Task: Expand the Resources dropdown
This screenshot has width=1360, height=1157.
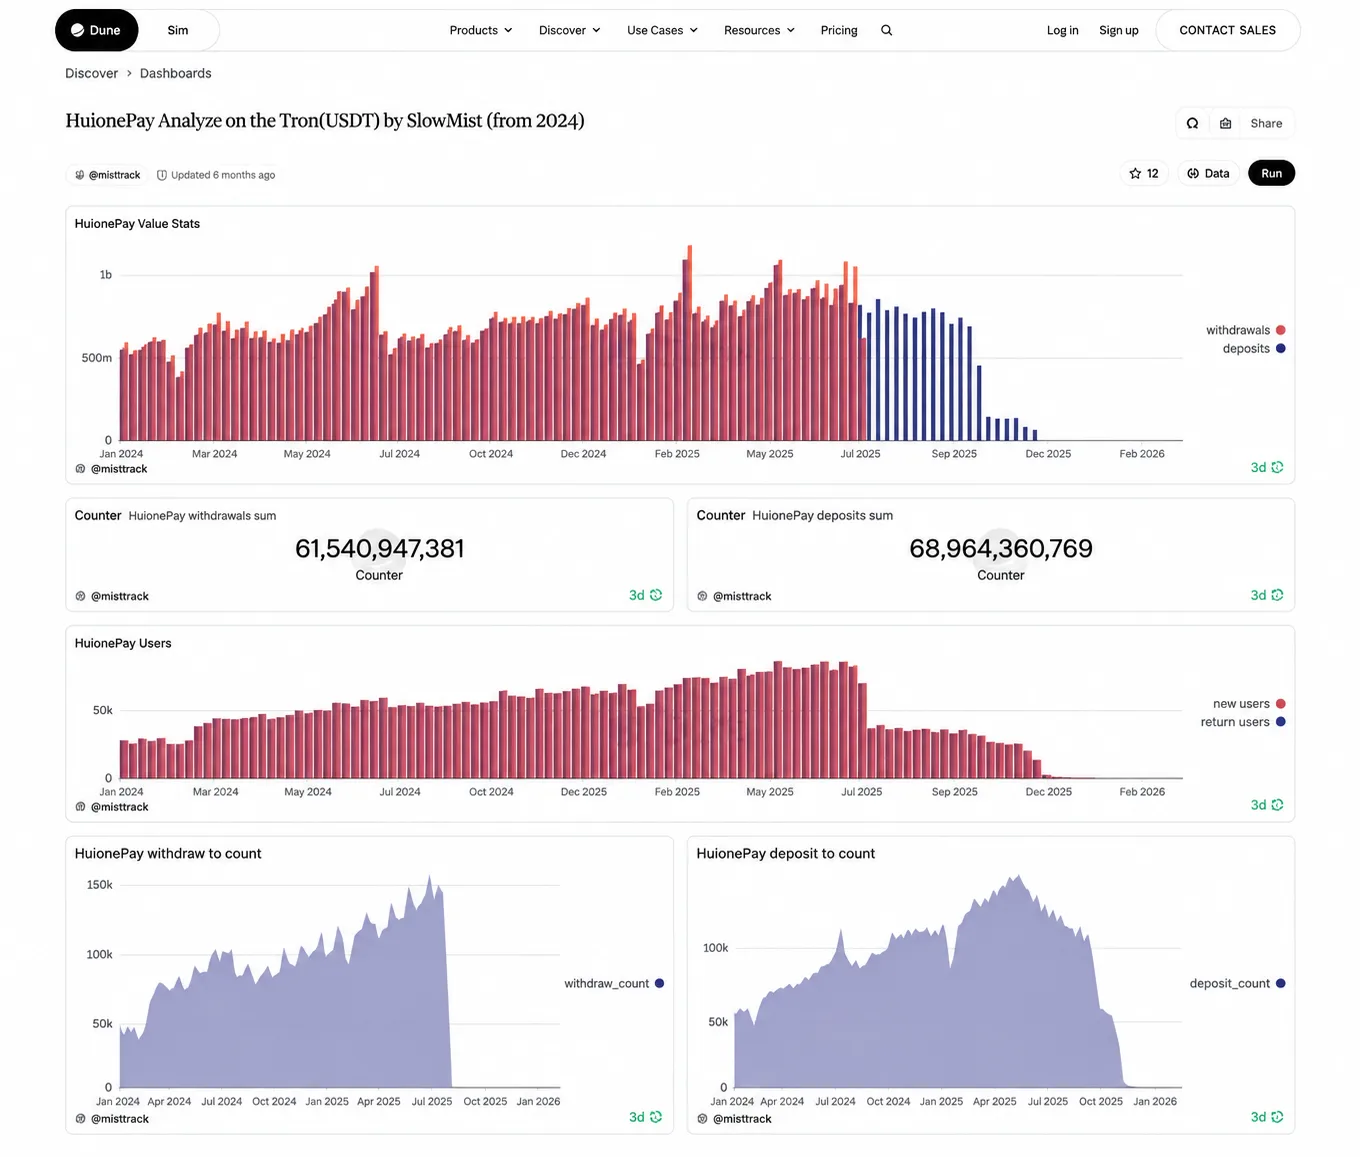Action: (759, 30)
